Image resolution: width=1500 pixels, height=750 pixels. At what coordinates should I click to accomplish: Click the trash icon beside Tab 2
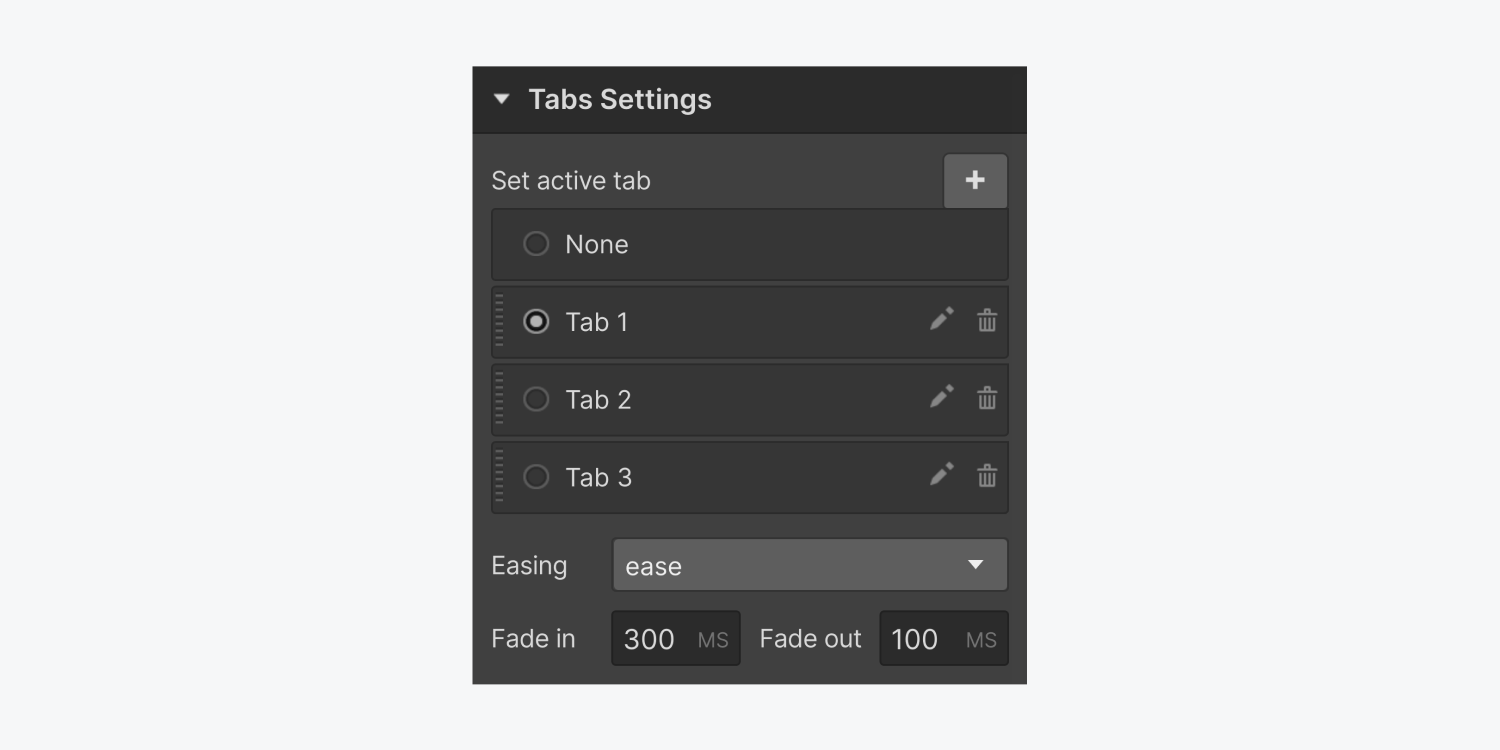pyautogui.click(x=987, y=399)
